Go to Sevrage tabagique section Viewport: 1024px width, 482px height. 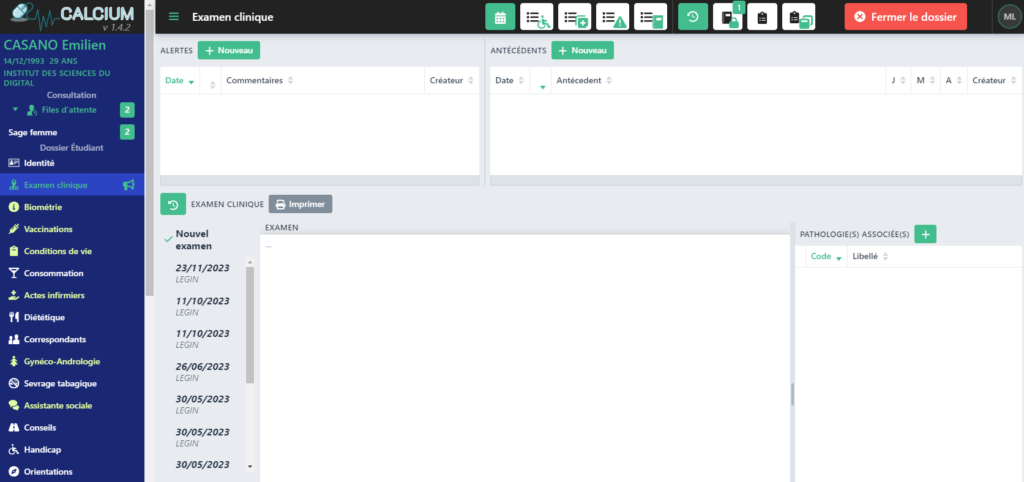point(59,383)
